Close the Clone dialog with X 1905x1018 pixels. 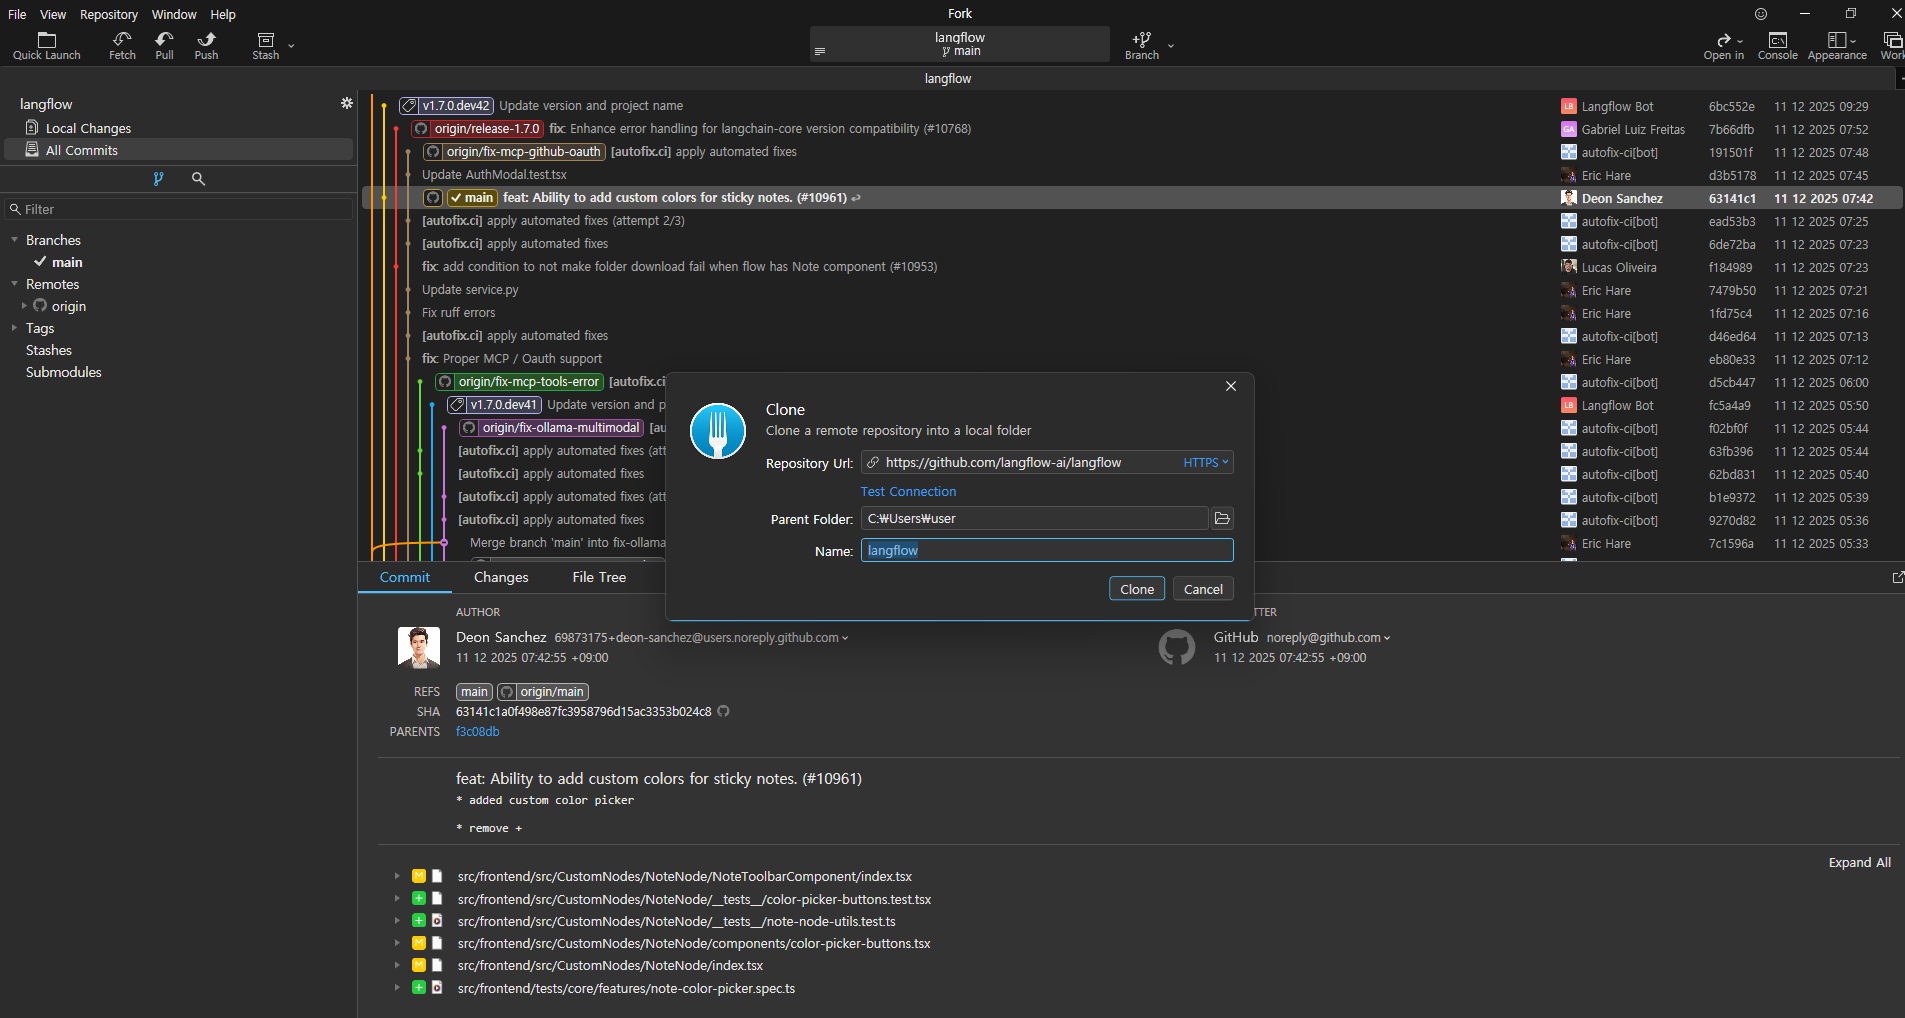click(x=1231, y=386)
